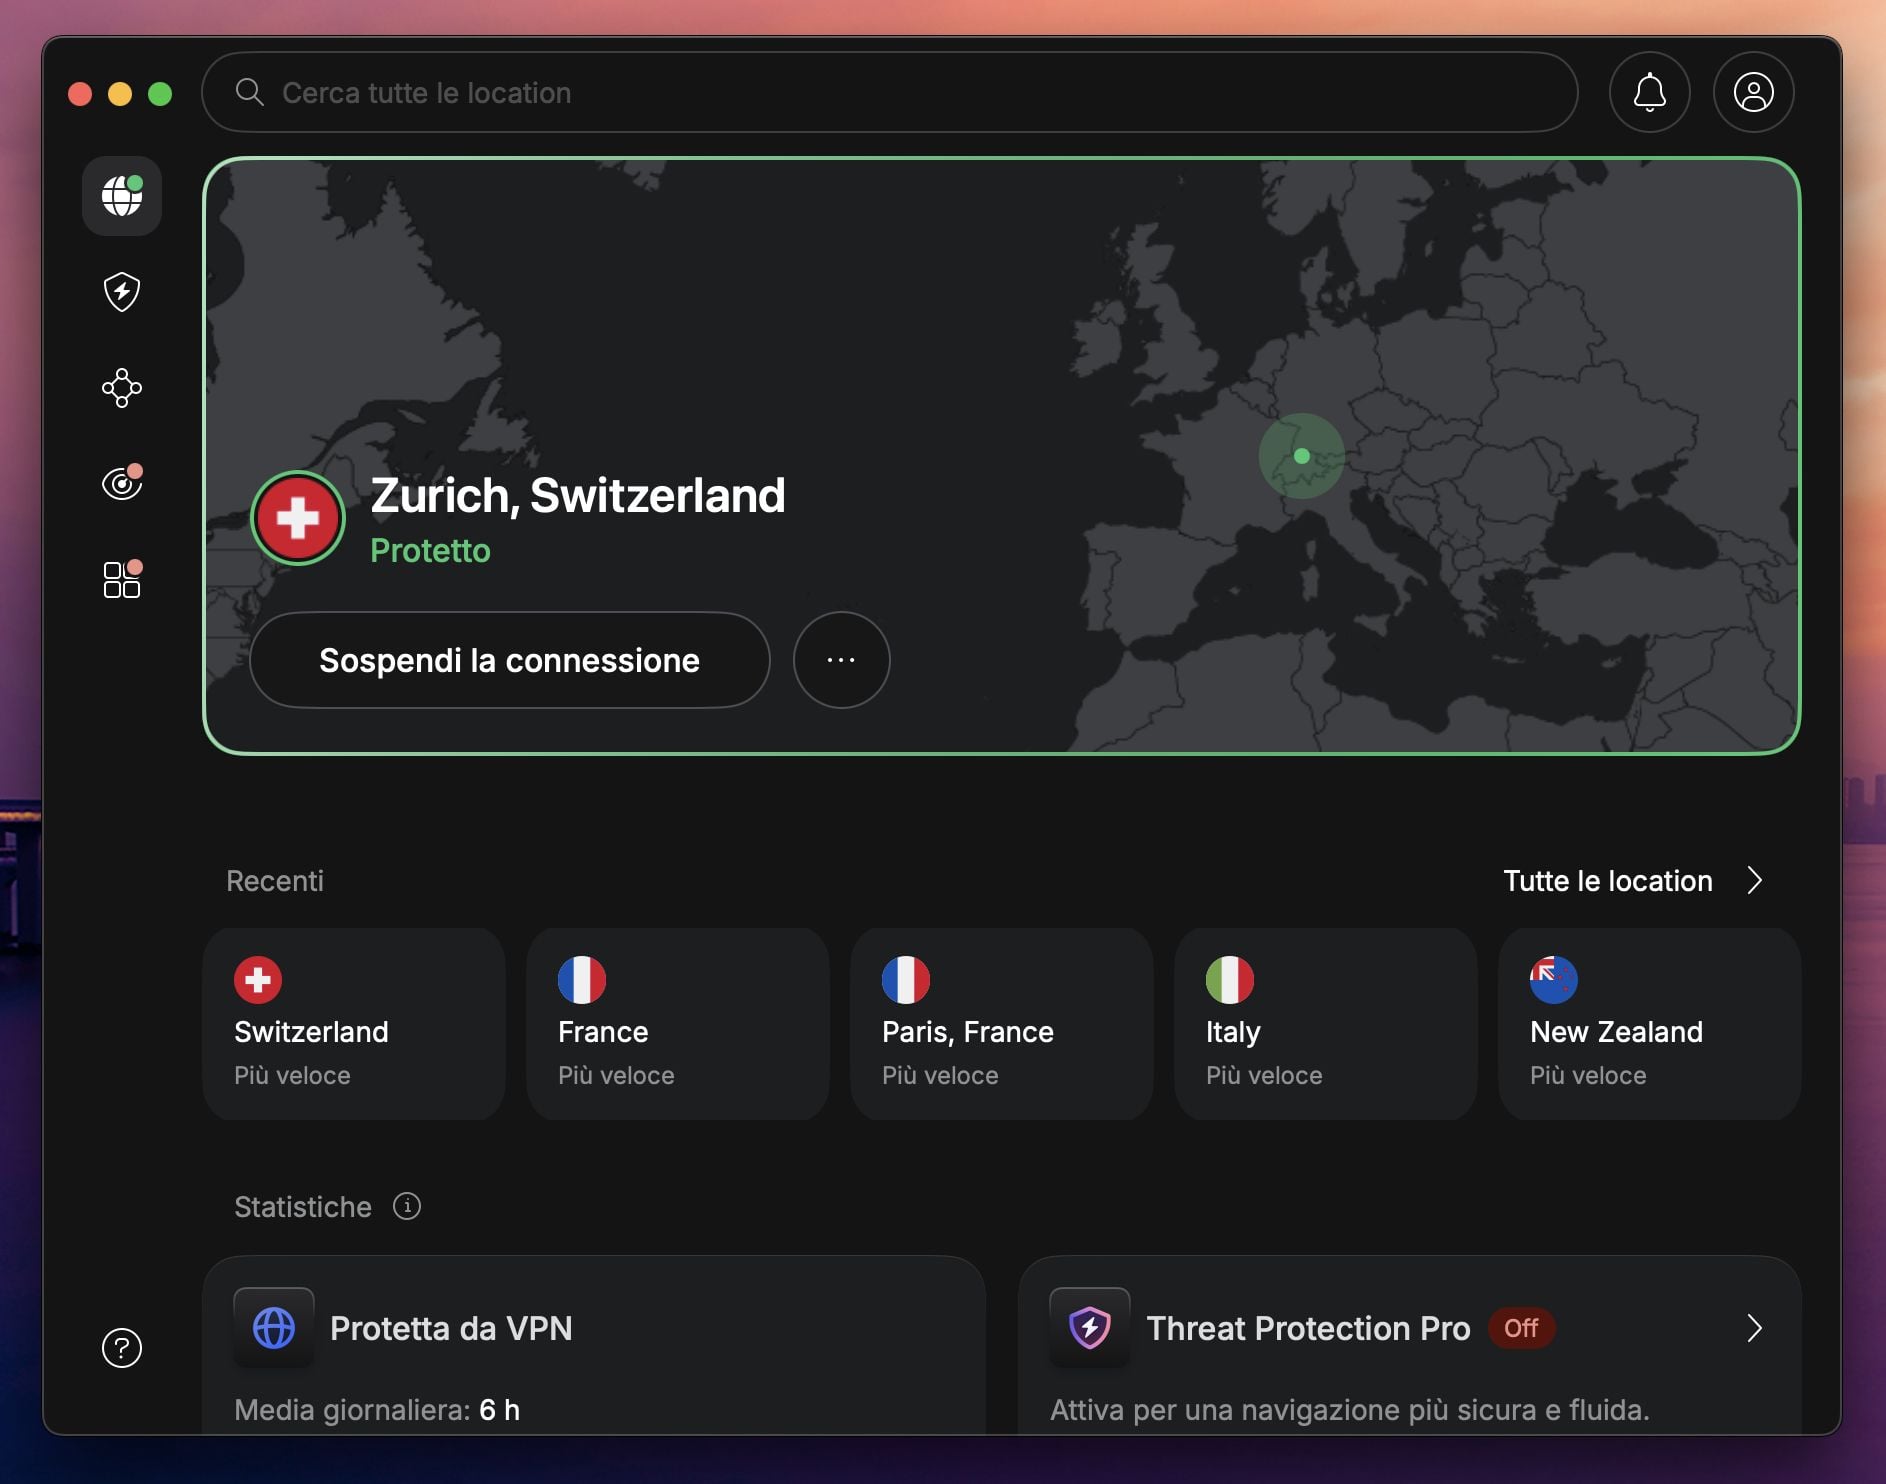Open the user account profile icon

tap(1754, 92)
